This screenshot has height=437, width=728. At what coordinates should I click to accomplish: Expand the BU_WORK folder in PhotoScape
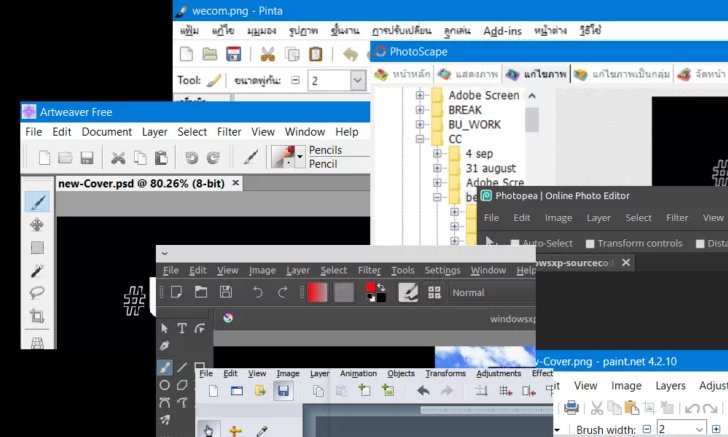click(420, 124)
